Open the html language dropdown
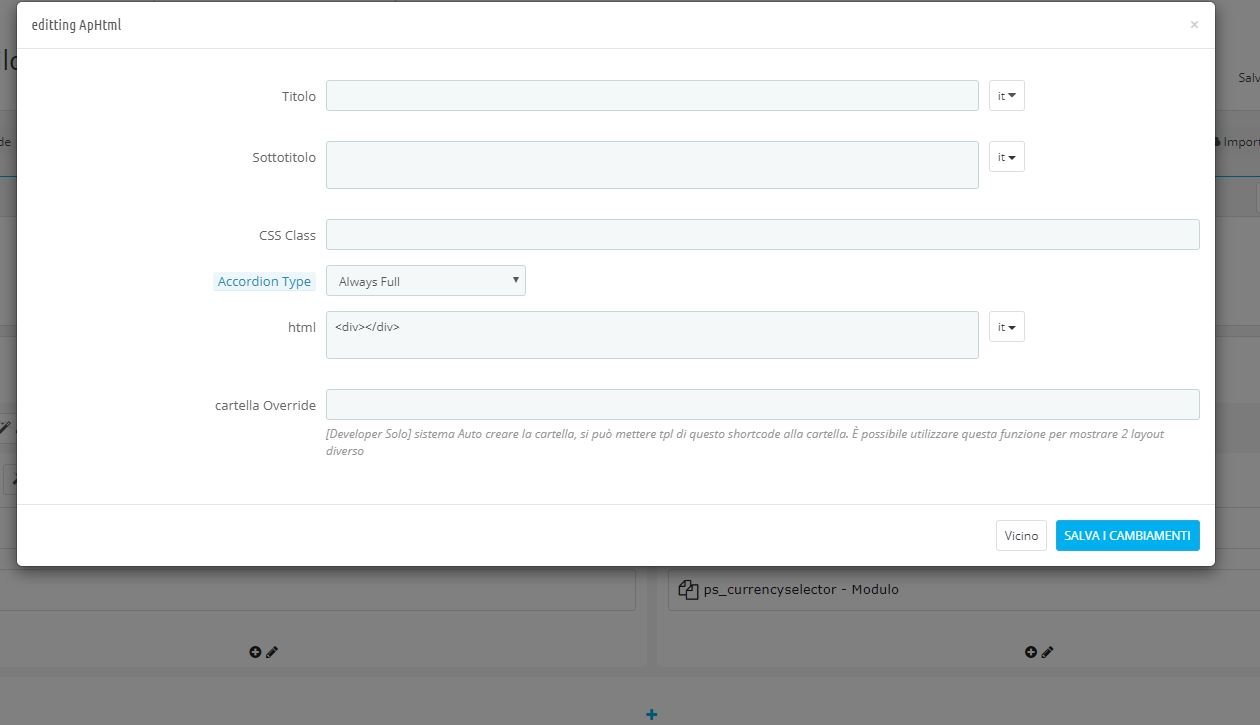The width and height of the screenshot is (1260, 725). [1007, 327]
